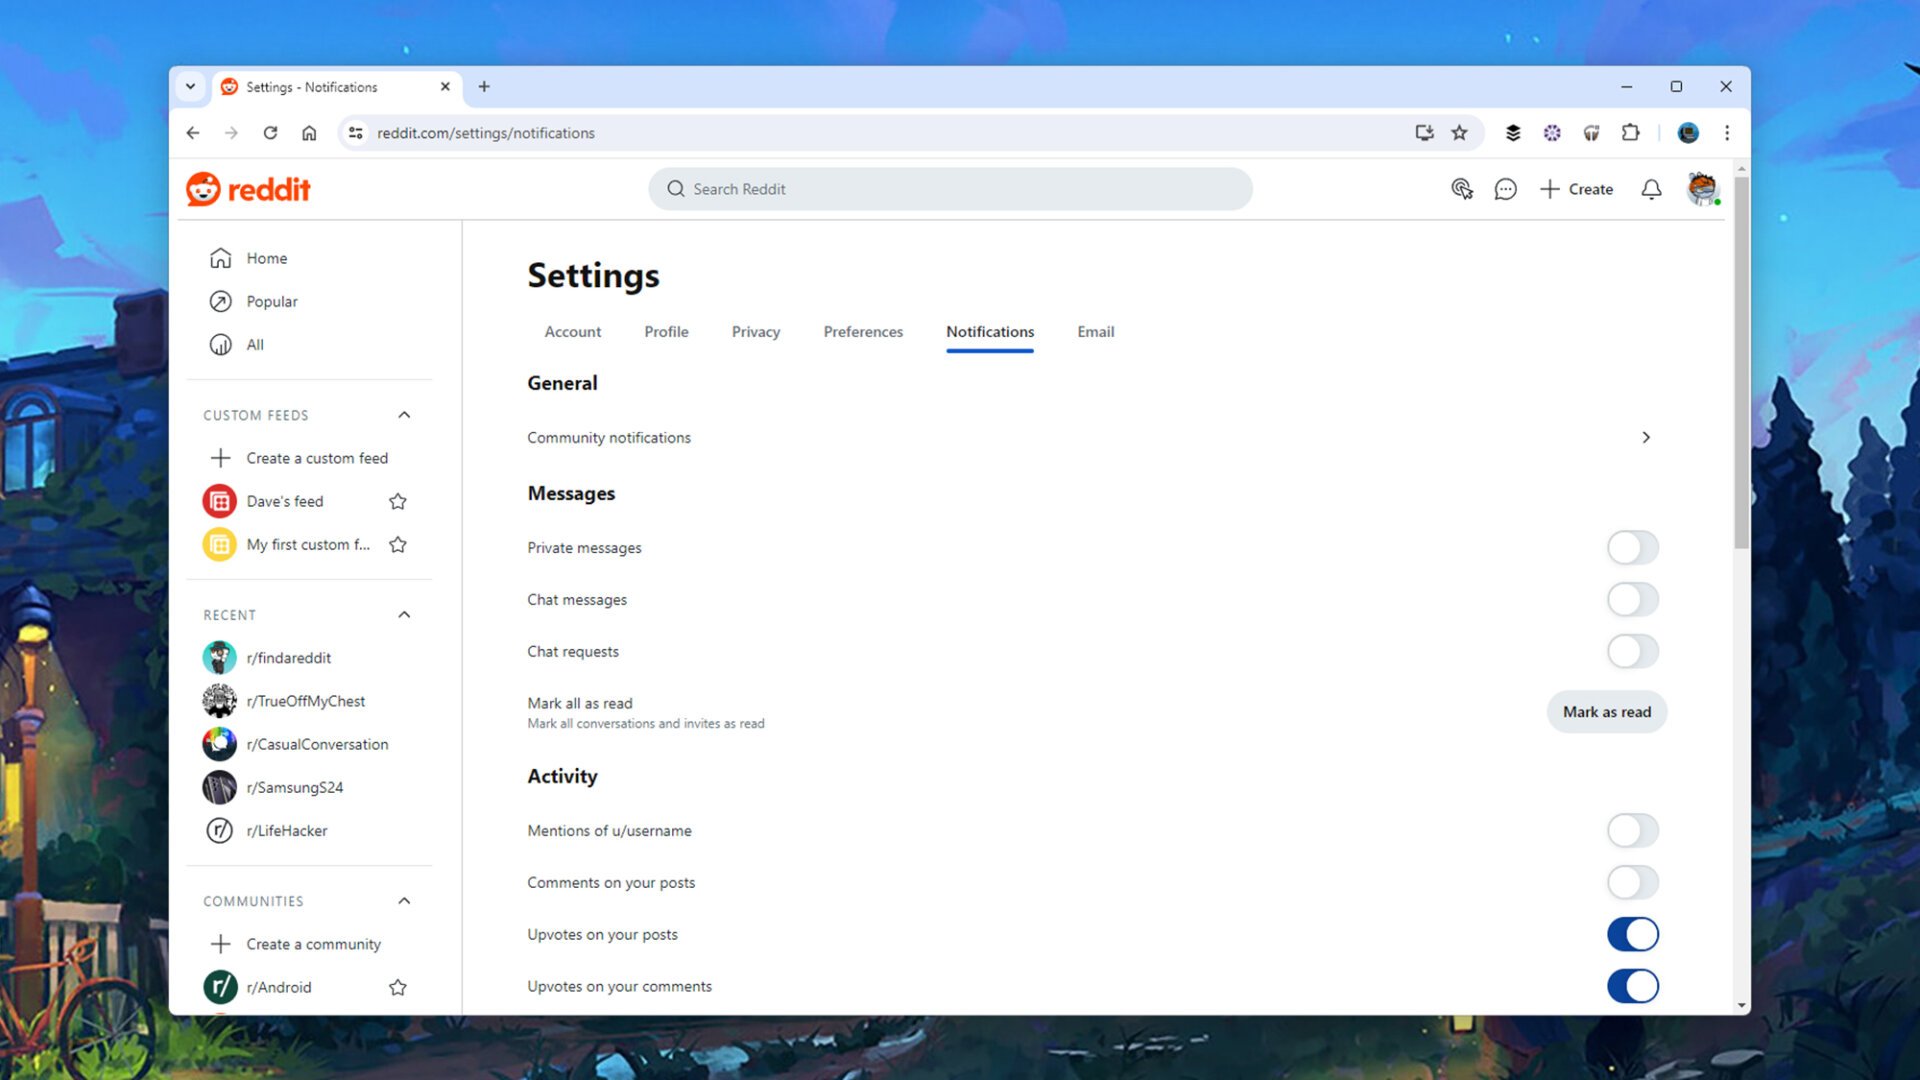Bookmark this page with the star

pos(1460,133)
